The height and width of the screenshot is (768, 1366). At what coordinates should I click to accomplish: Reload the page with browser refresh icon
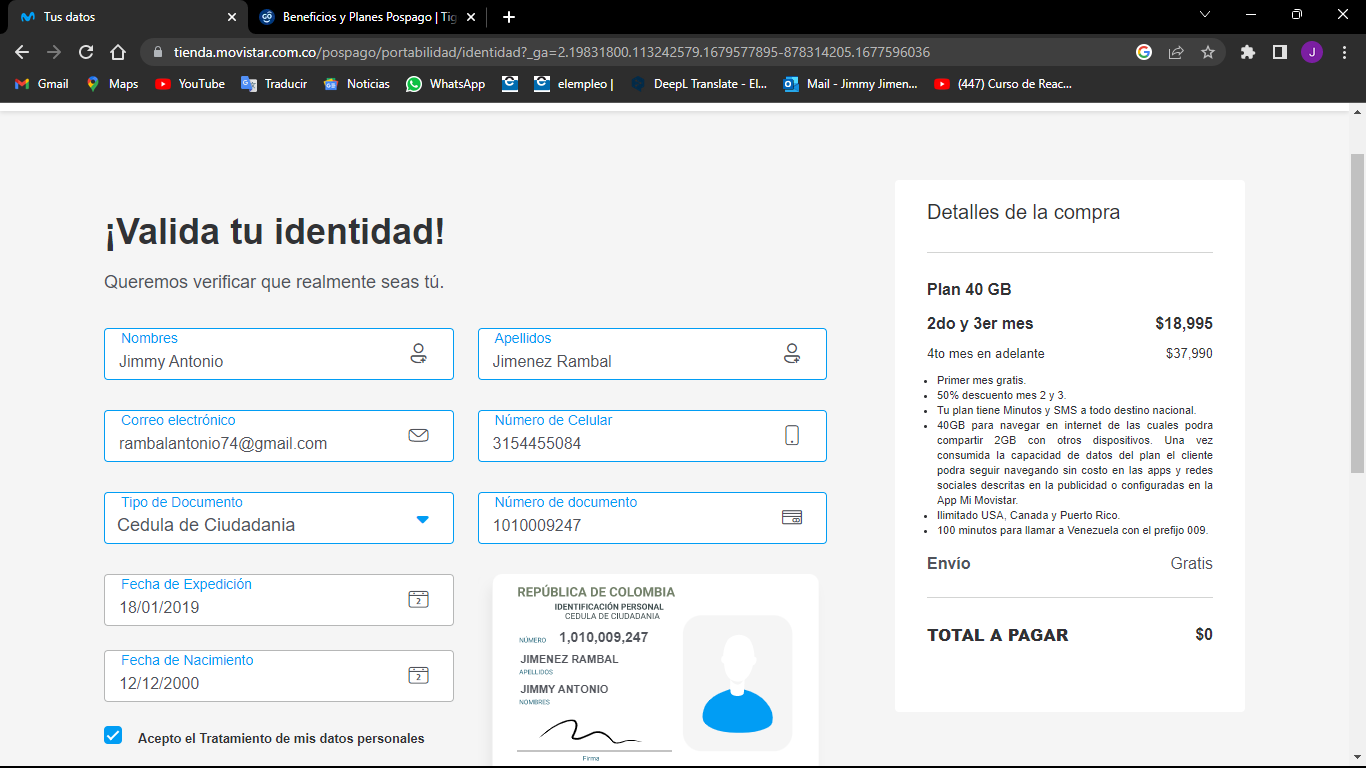86,52
